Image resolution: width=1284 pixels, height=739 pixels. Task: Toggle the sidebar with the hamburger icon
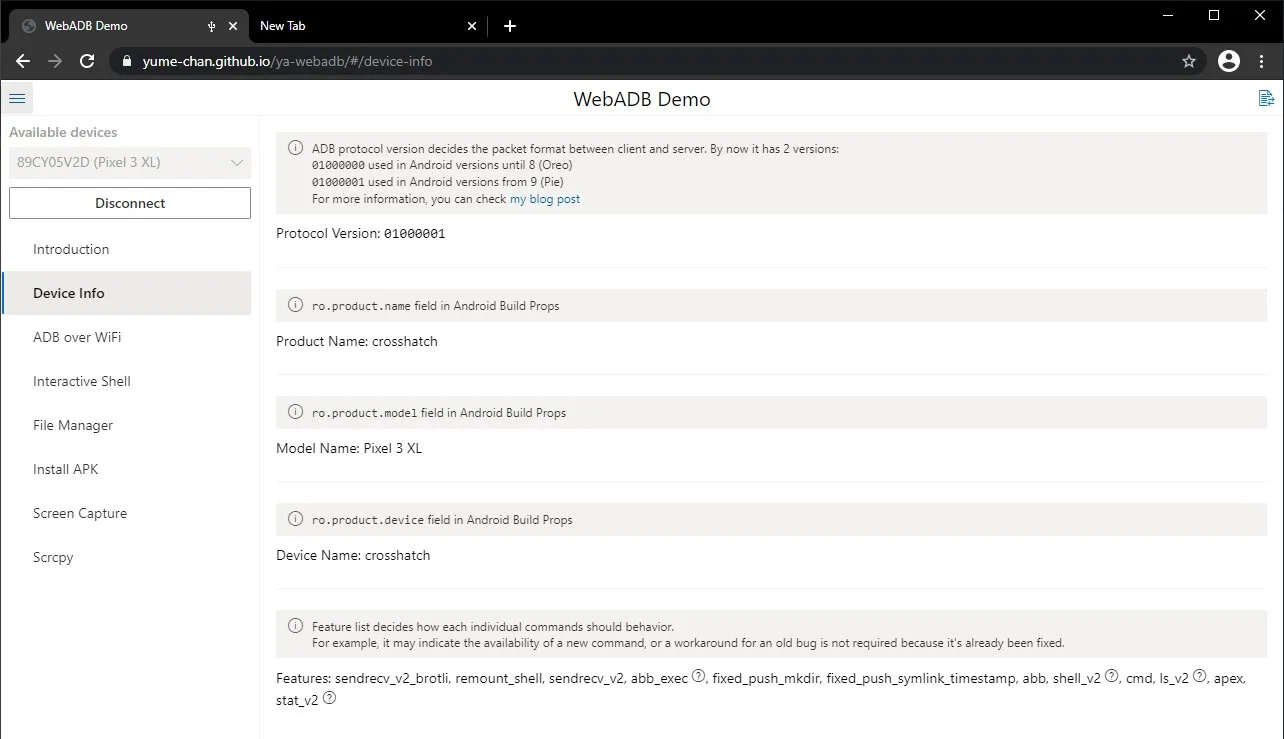click(x=17, y=97)
